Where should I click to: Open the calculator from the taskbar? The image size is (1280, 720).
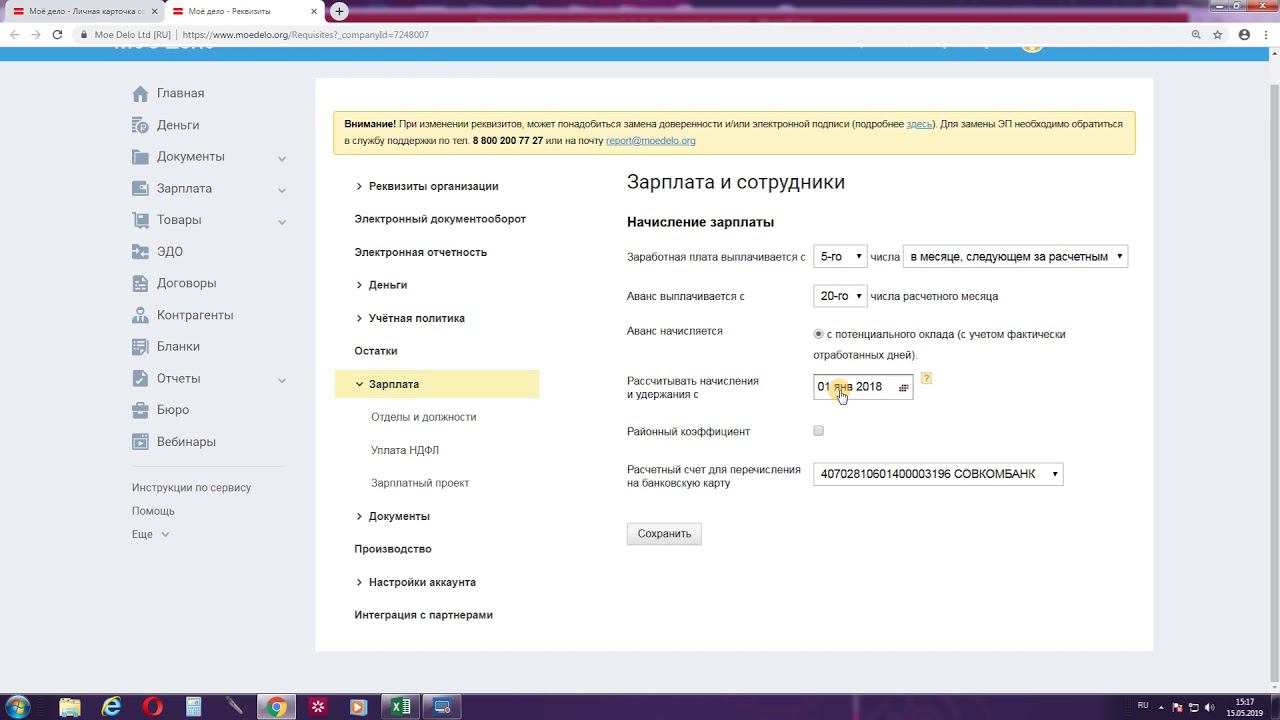click(194, 707)
